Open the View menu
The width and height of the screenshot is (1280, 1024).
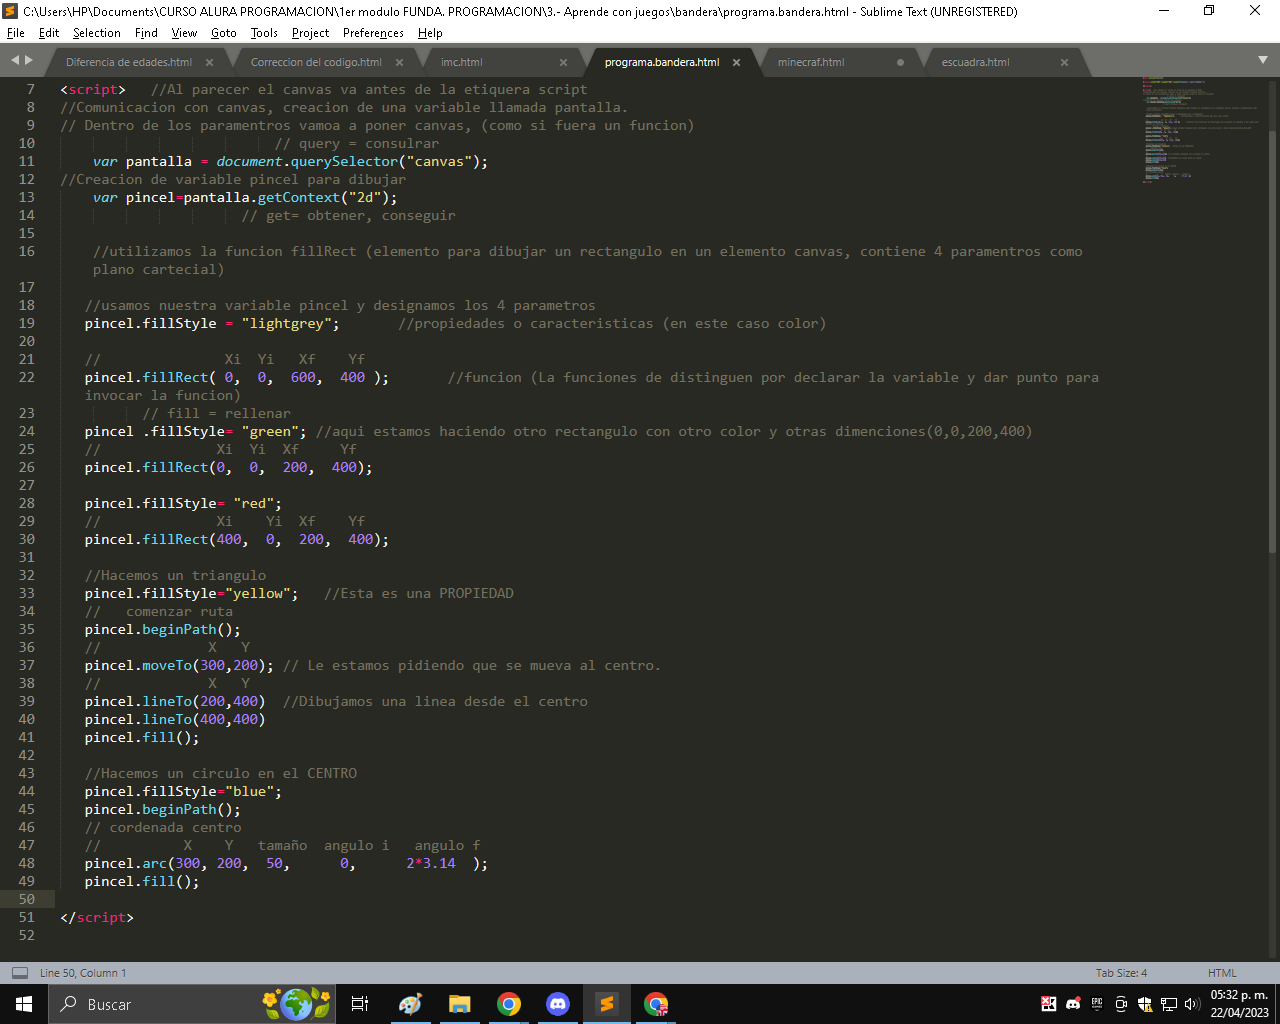184,33
